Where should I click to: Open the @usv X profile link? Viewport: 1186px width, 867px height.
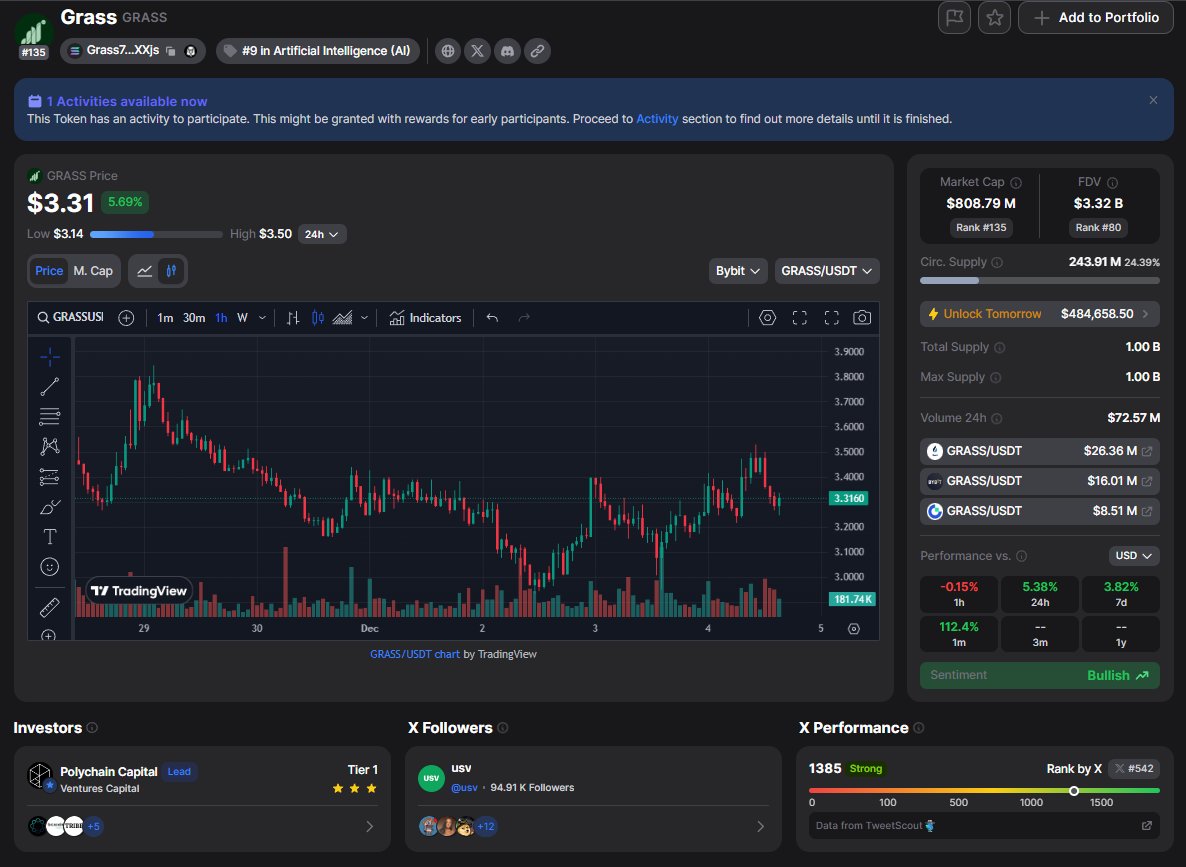(x=464, y=788)
